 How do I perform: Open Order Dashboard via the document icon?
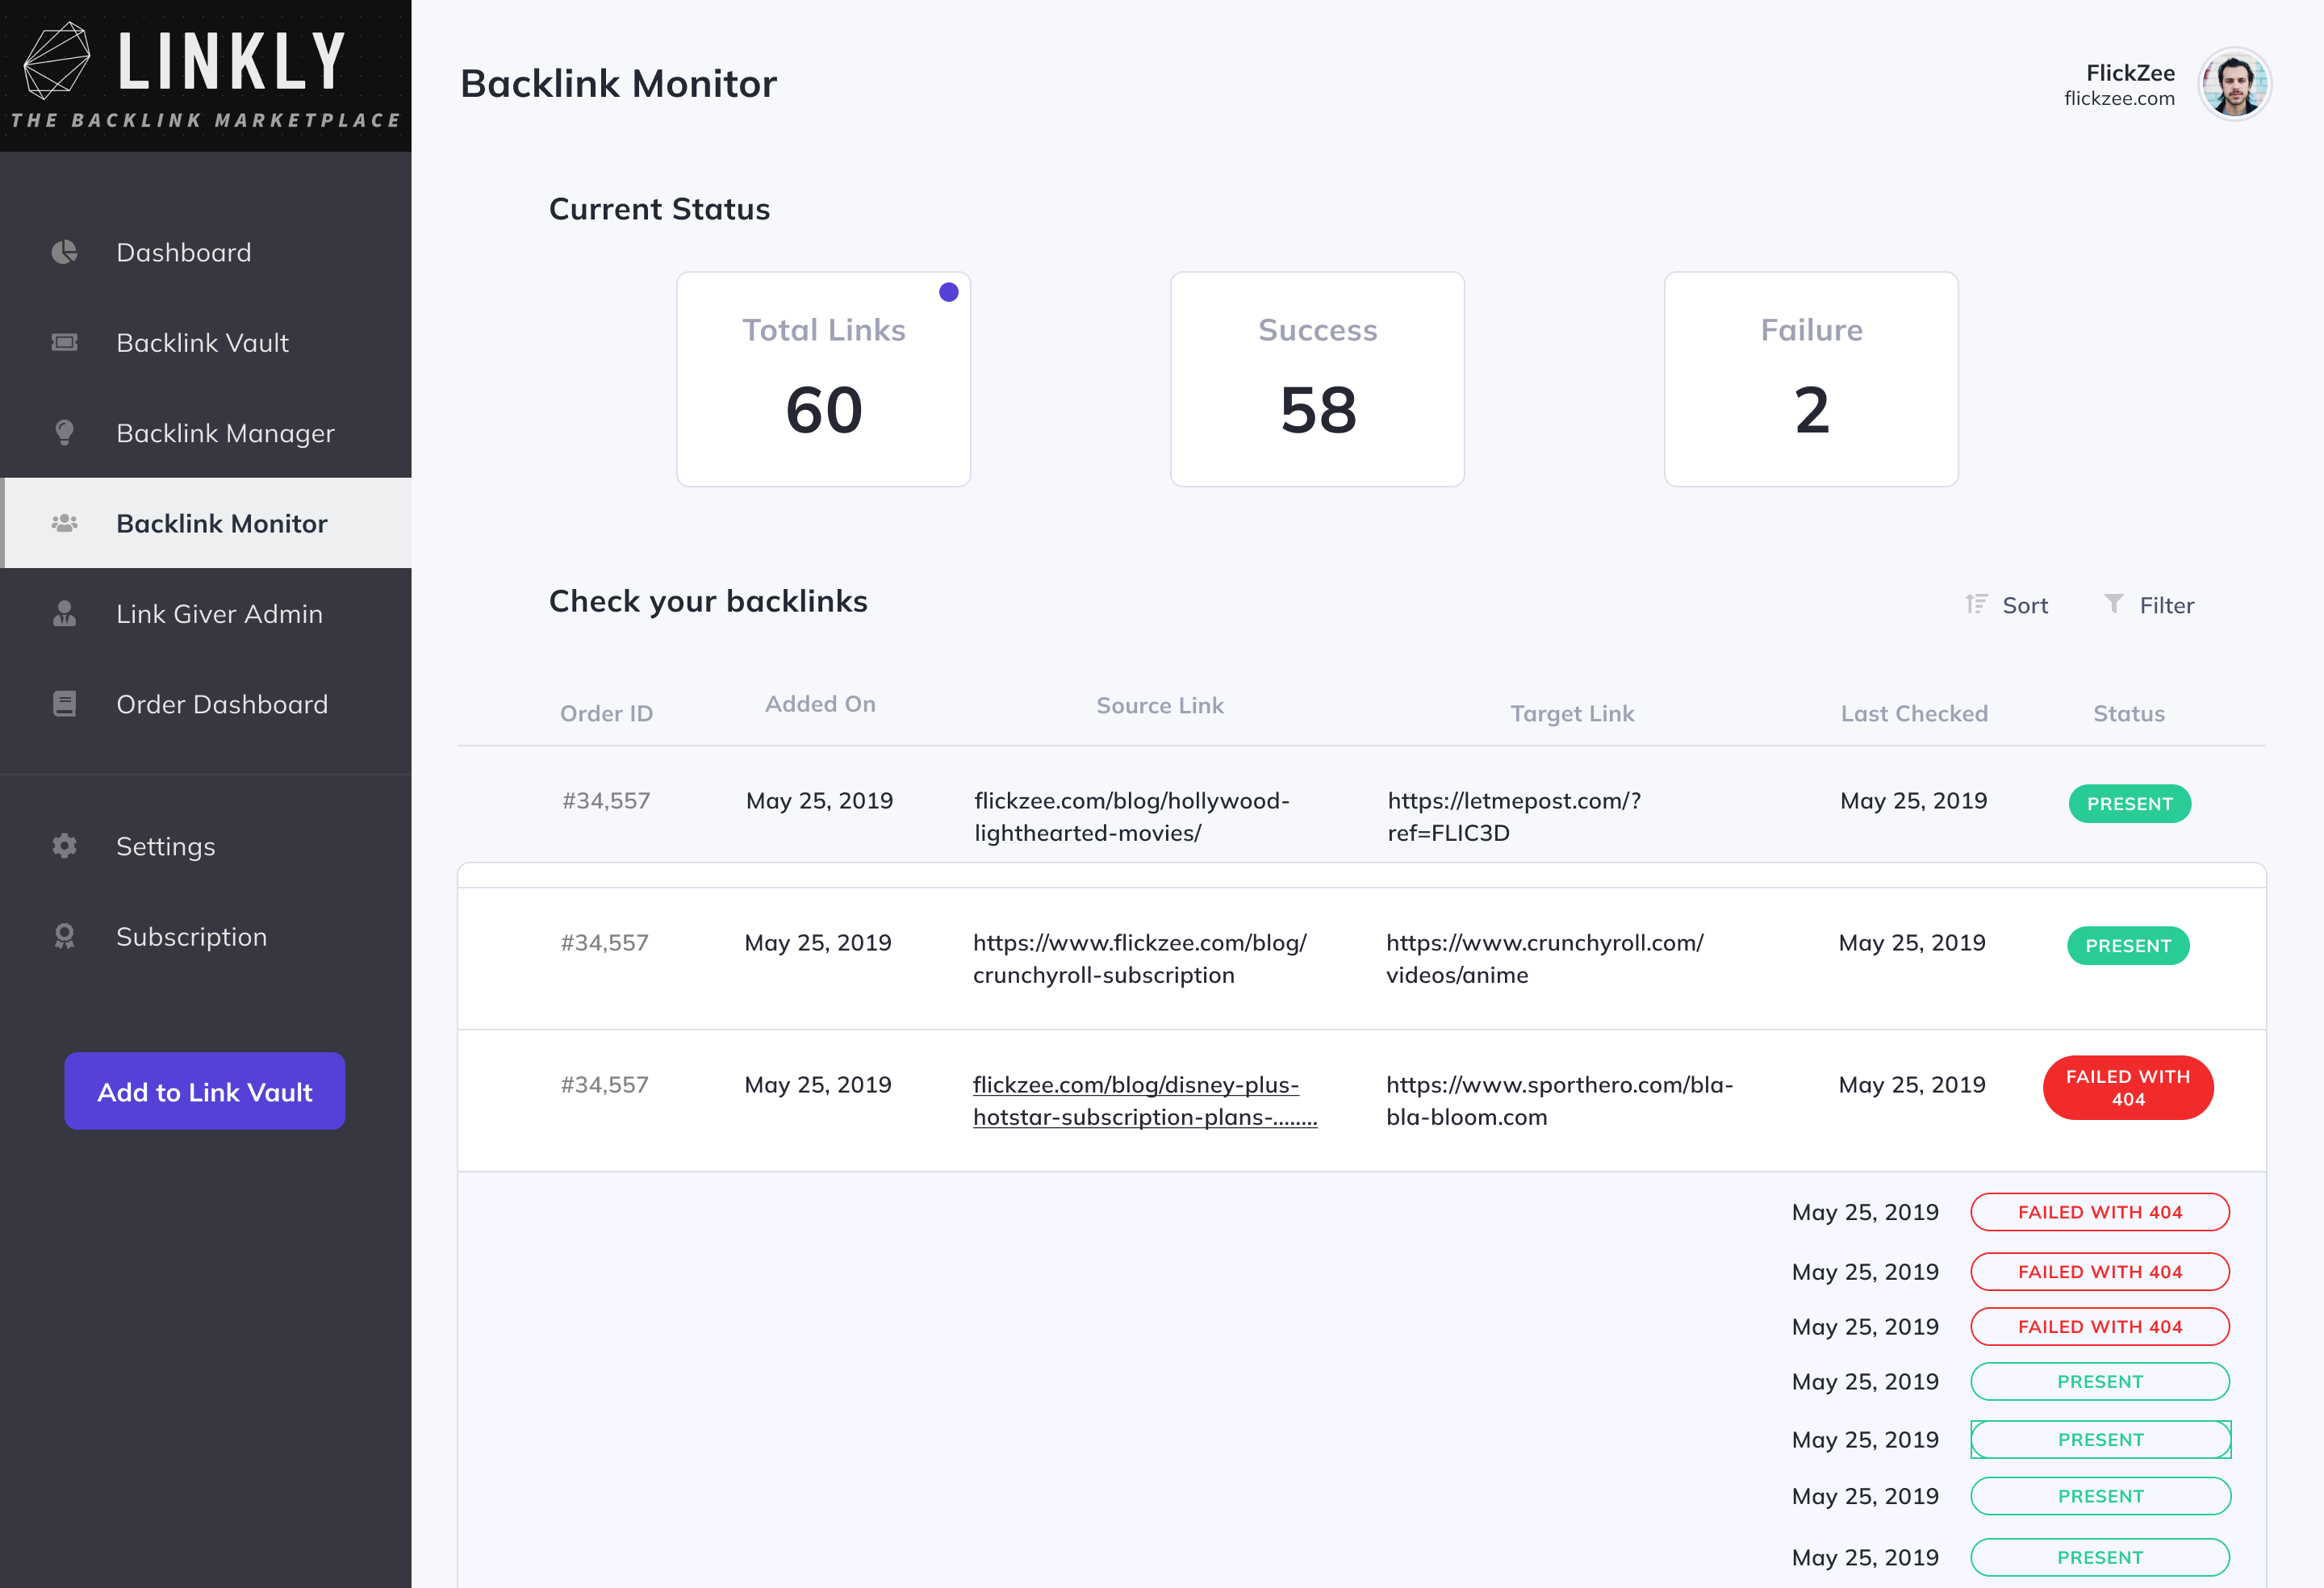tap(64, 703)
